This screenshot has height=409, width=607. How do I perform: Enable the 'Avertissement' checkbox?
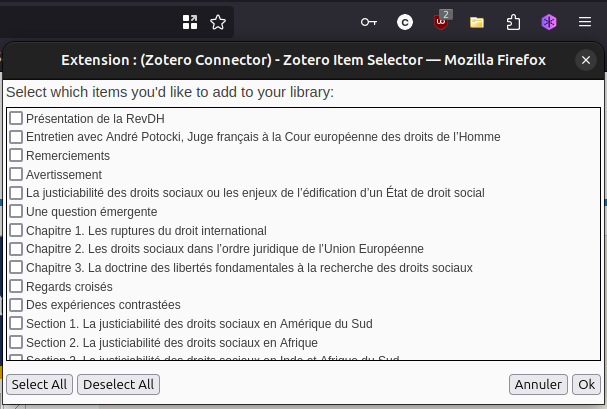point(16,174)
